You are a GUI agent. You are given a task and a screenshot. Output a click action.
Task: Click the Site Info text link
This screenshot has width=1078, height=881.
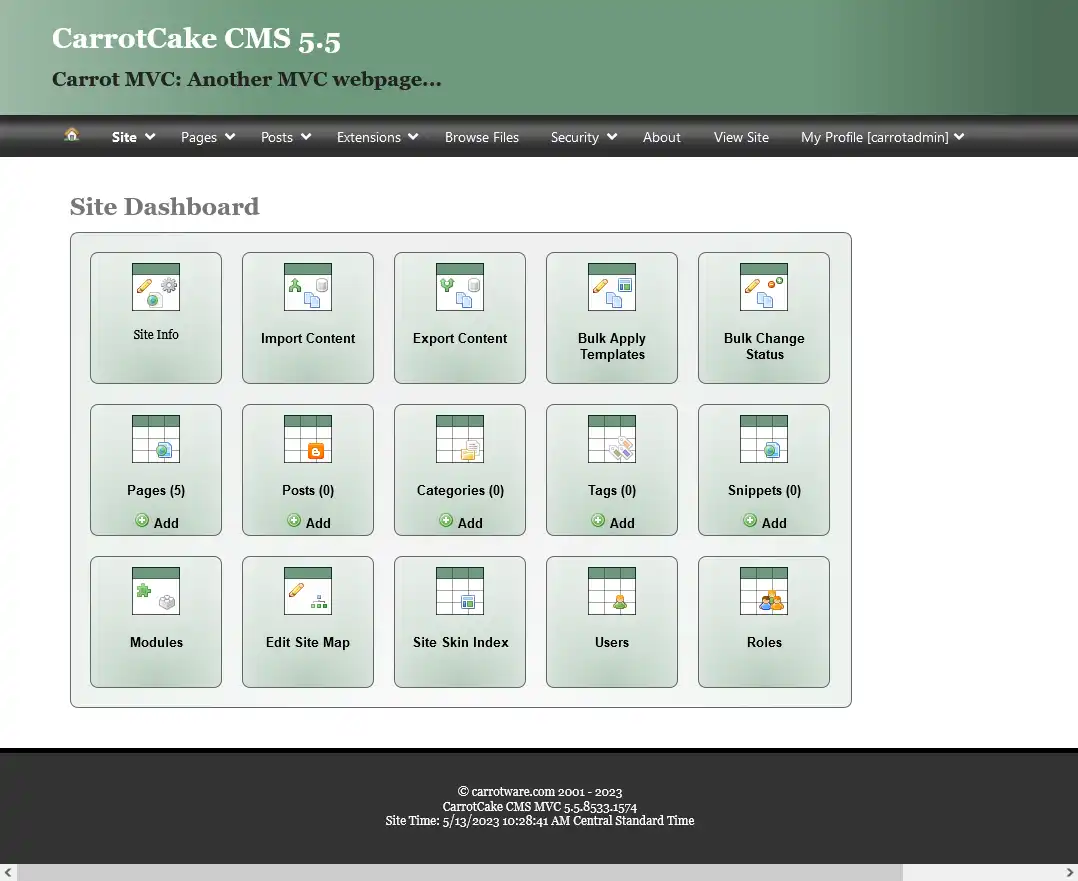click(x=156, y=335)
